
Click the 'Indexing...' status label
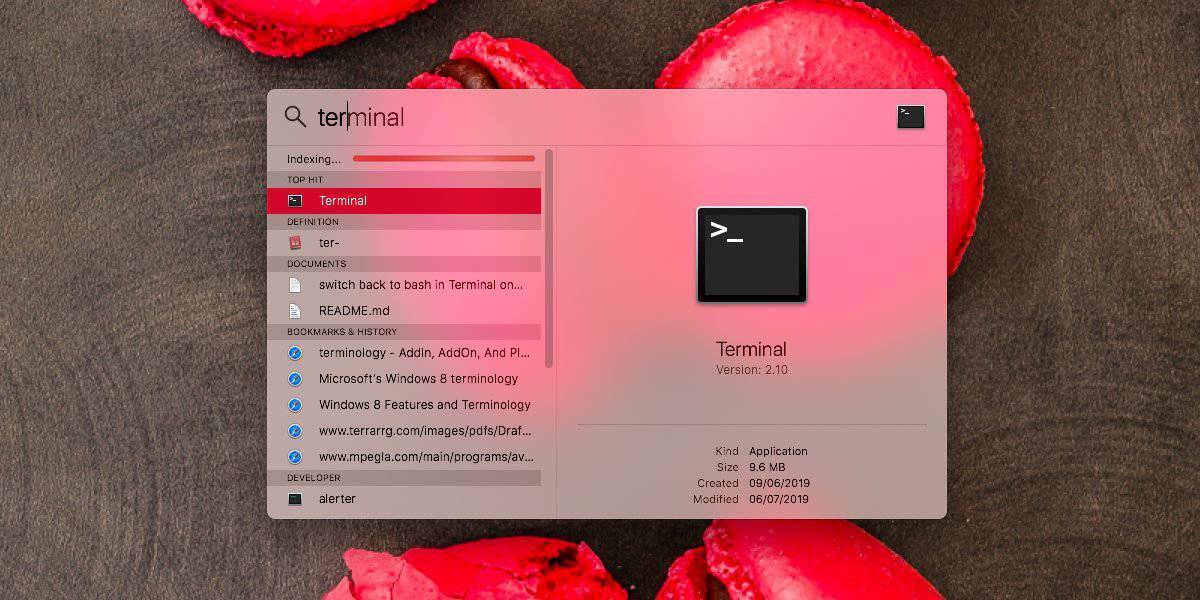[x=314, y=159]
